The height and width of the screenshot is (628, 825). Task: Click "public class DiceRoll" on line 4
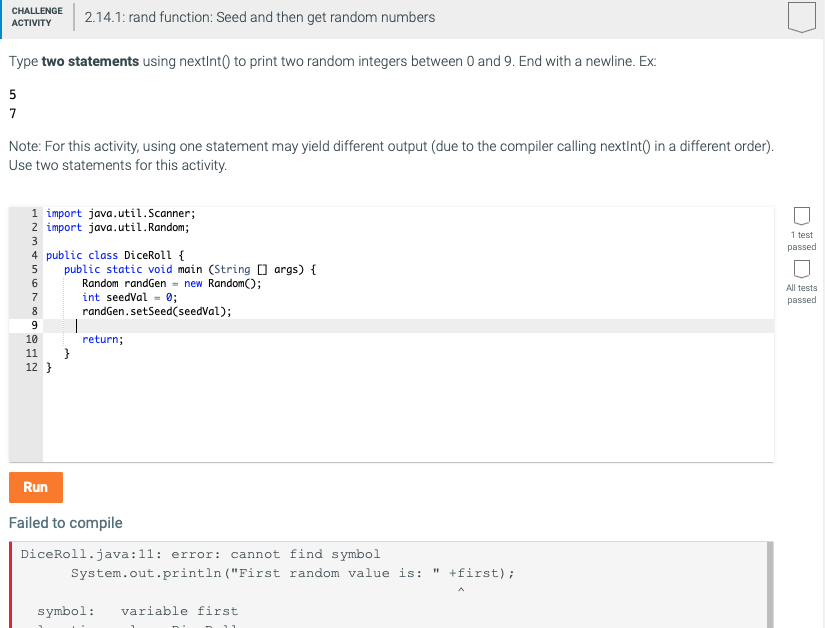110,255
